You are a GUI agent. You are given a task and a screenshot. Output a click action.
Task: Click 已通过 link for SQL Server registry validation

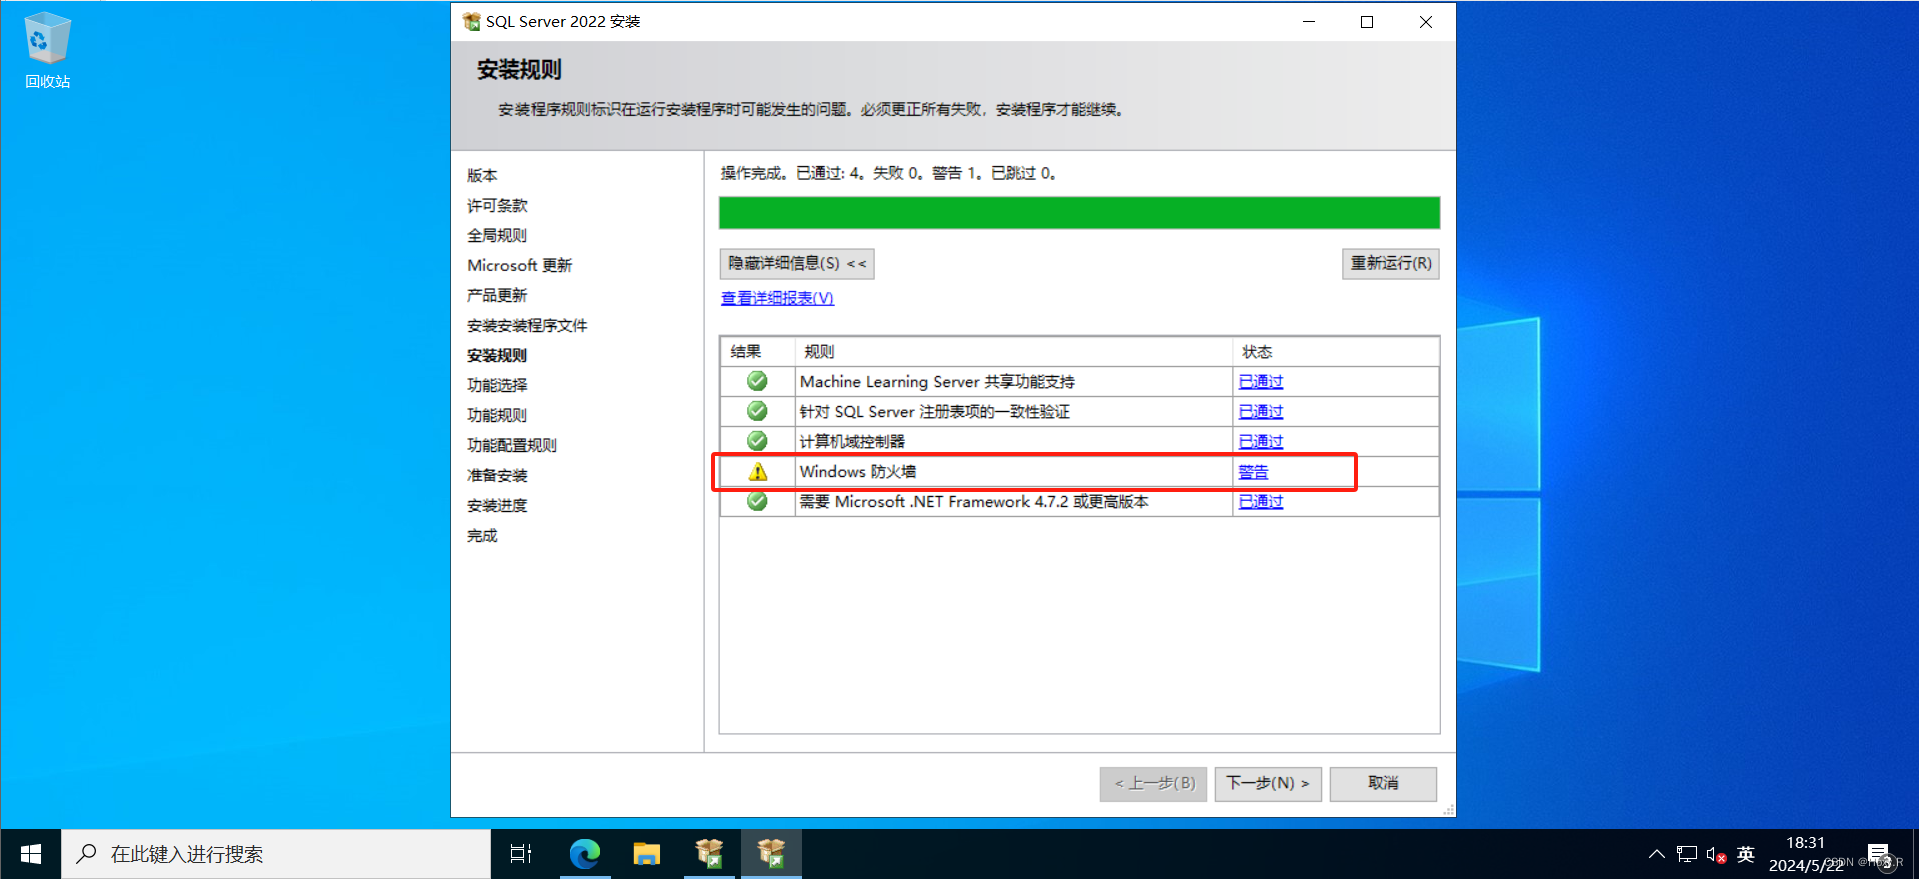tap(1260, 411)
